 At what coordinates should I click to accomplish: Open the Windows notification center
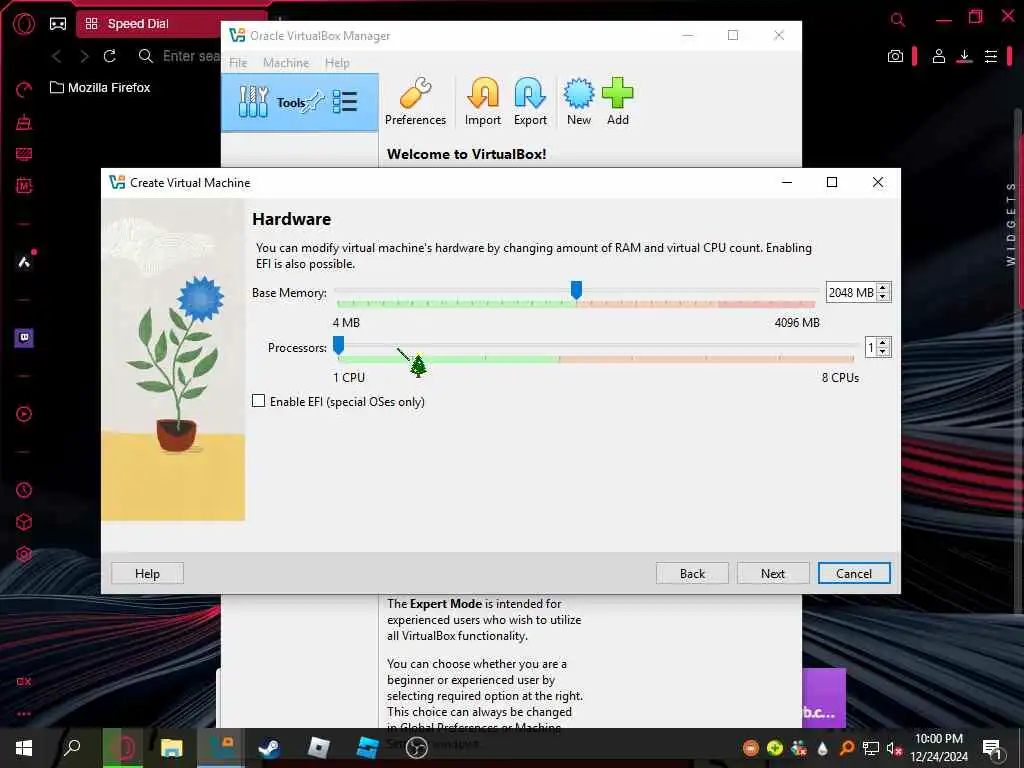pos(991,748)
